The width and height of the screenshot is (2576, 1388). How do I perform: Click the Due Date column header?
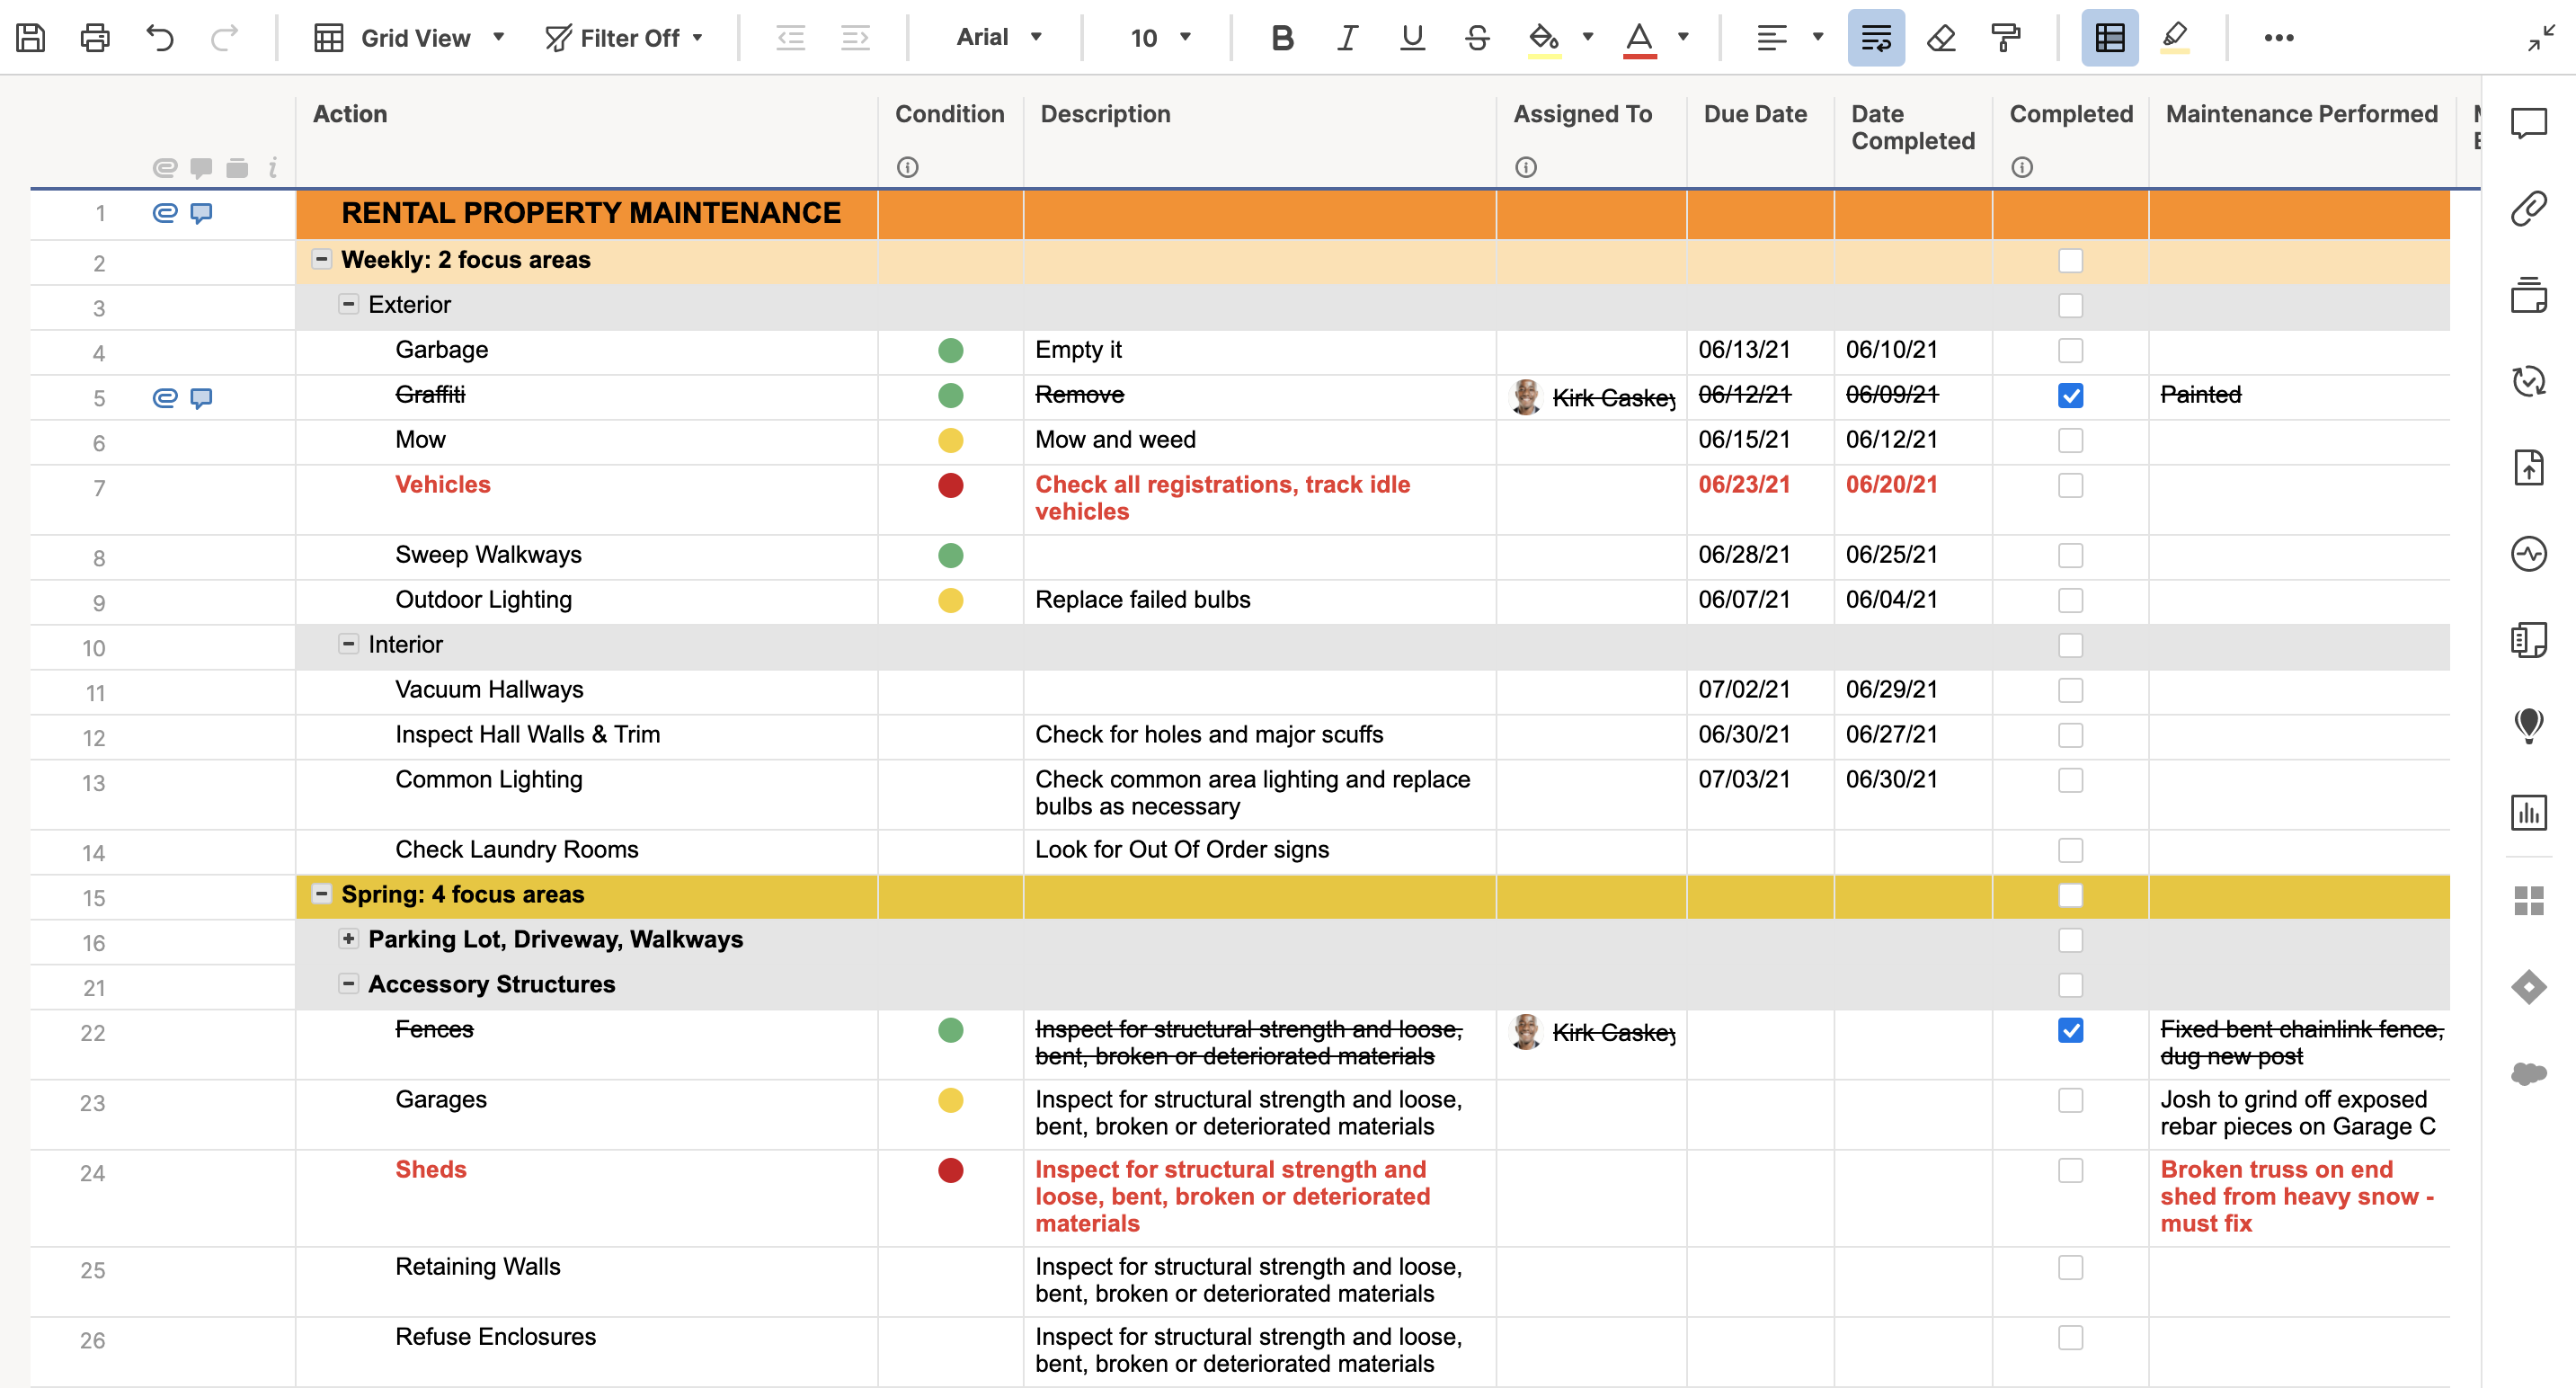(1755, 114)
